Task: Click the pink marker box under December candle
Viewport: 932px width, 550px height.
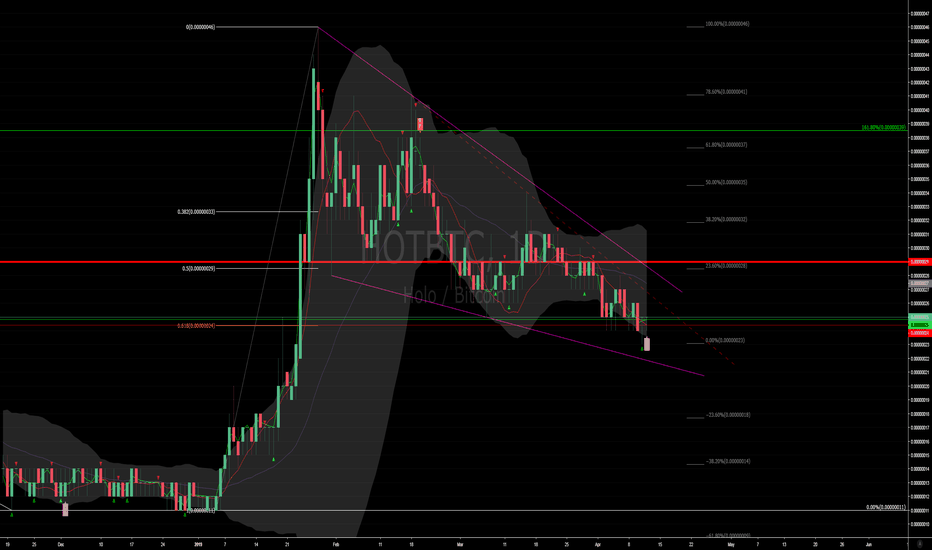Action: [65, 510]
